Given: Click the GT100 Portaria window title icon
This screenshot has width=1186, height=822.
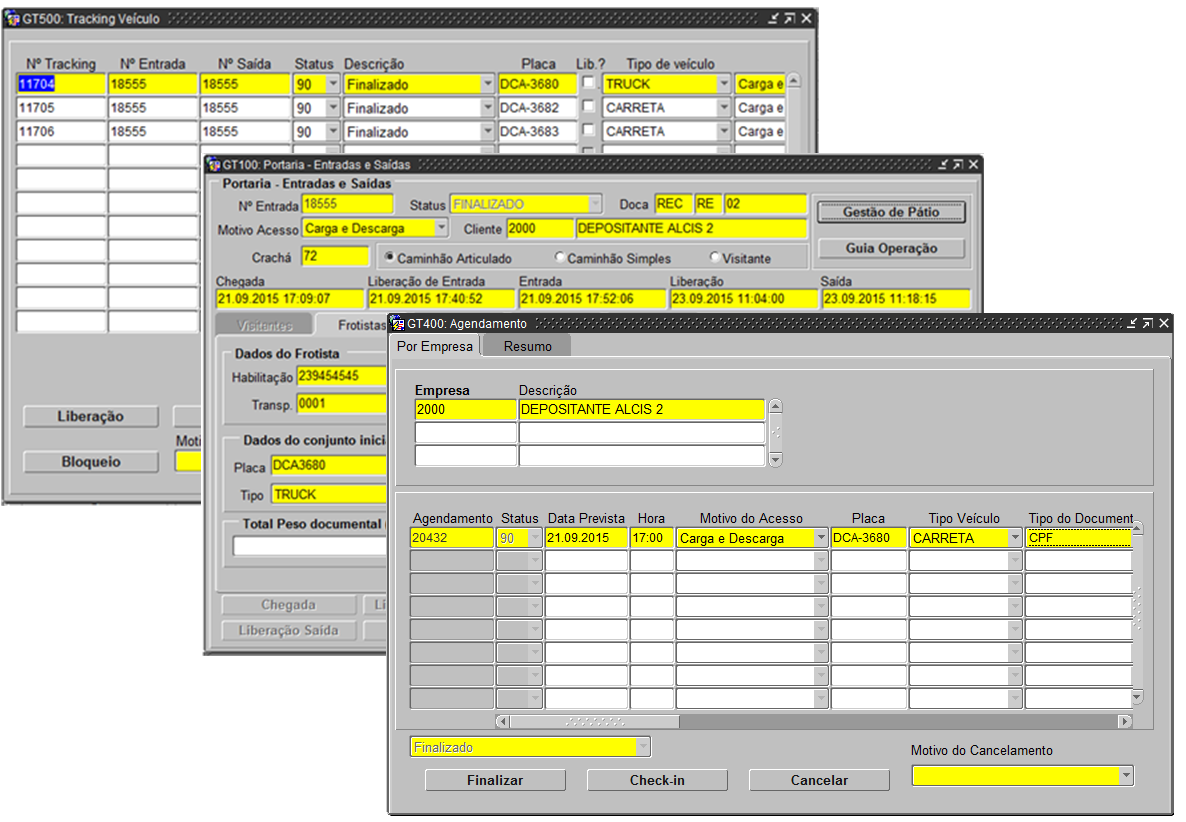Looking at the screenshot, I should (214, 164).
